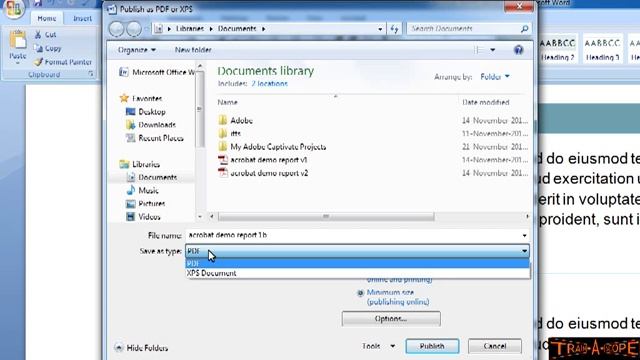This screenshot has width=640, height=360.
Task: Click Hide Folders toggle
Action: click(x=142, y=348)
